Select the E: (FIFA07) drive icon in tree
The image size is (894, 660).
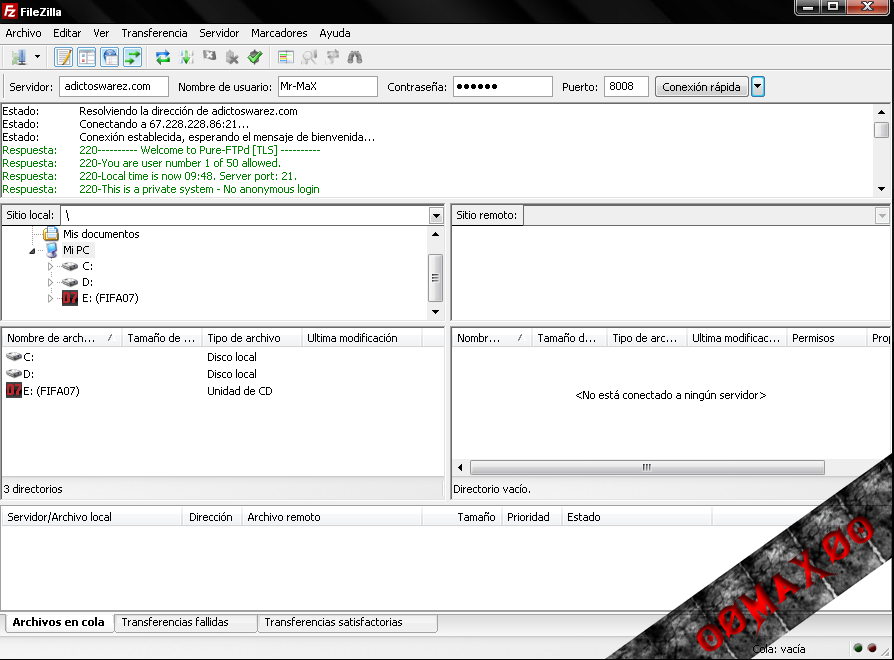coord(70,298)
